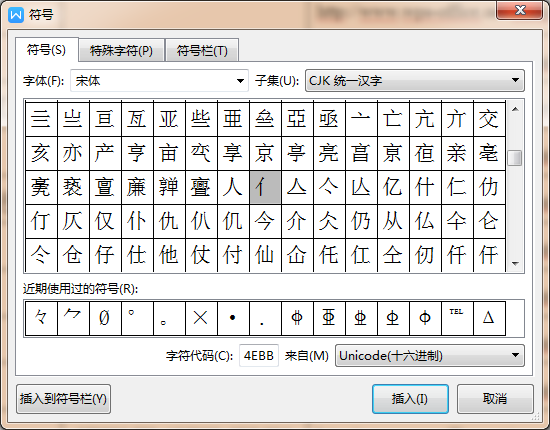Click the 取消 cancel button

[x=495, y=399]
